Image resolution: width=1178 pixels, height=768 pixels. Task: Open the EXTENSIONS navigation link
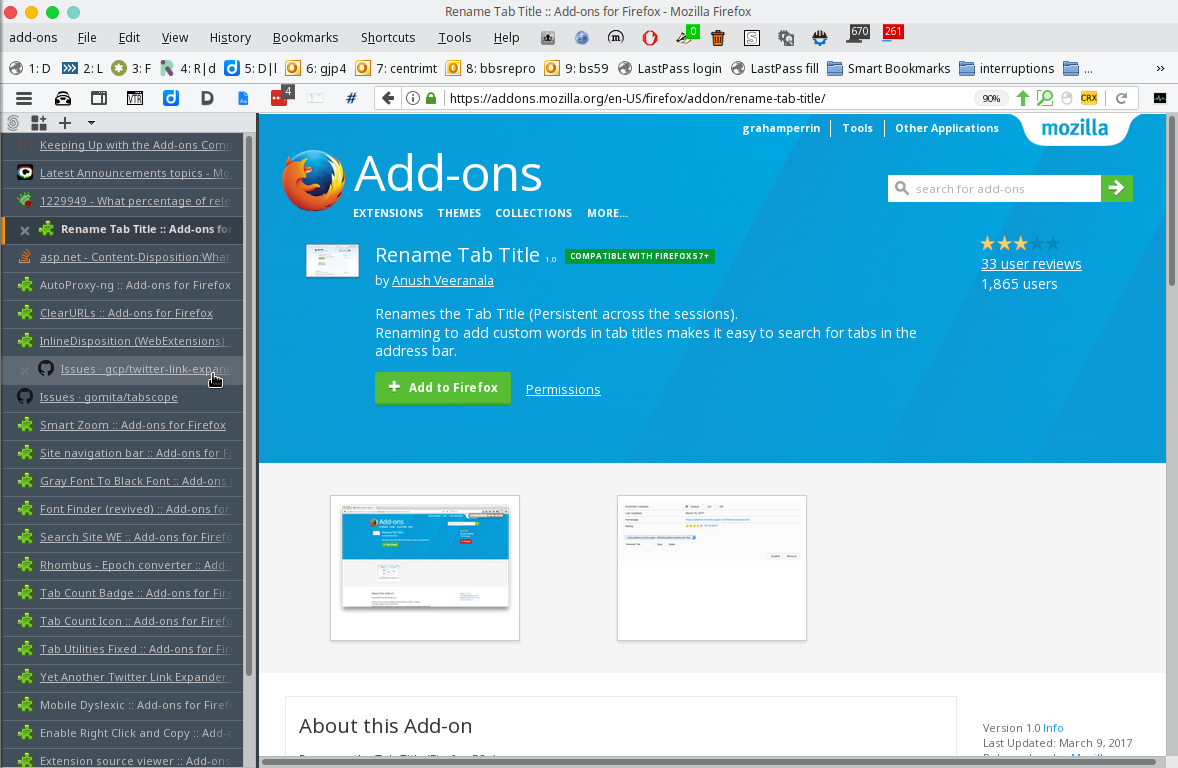[x=388, y=213]
